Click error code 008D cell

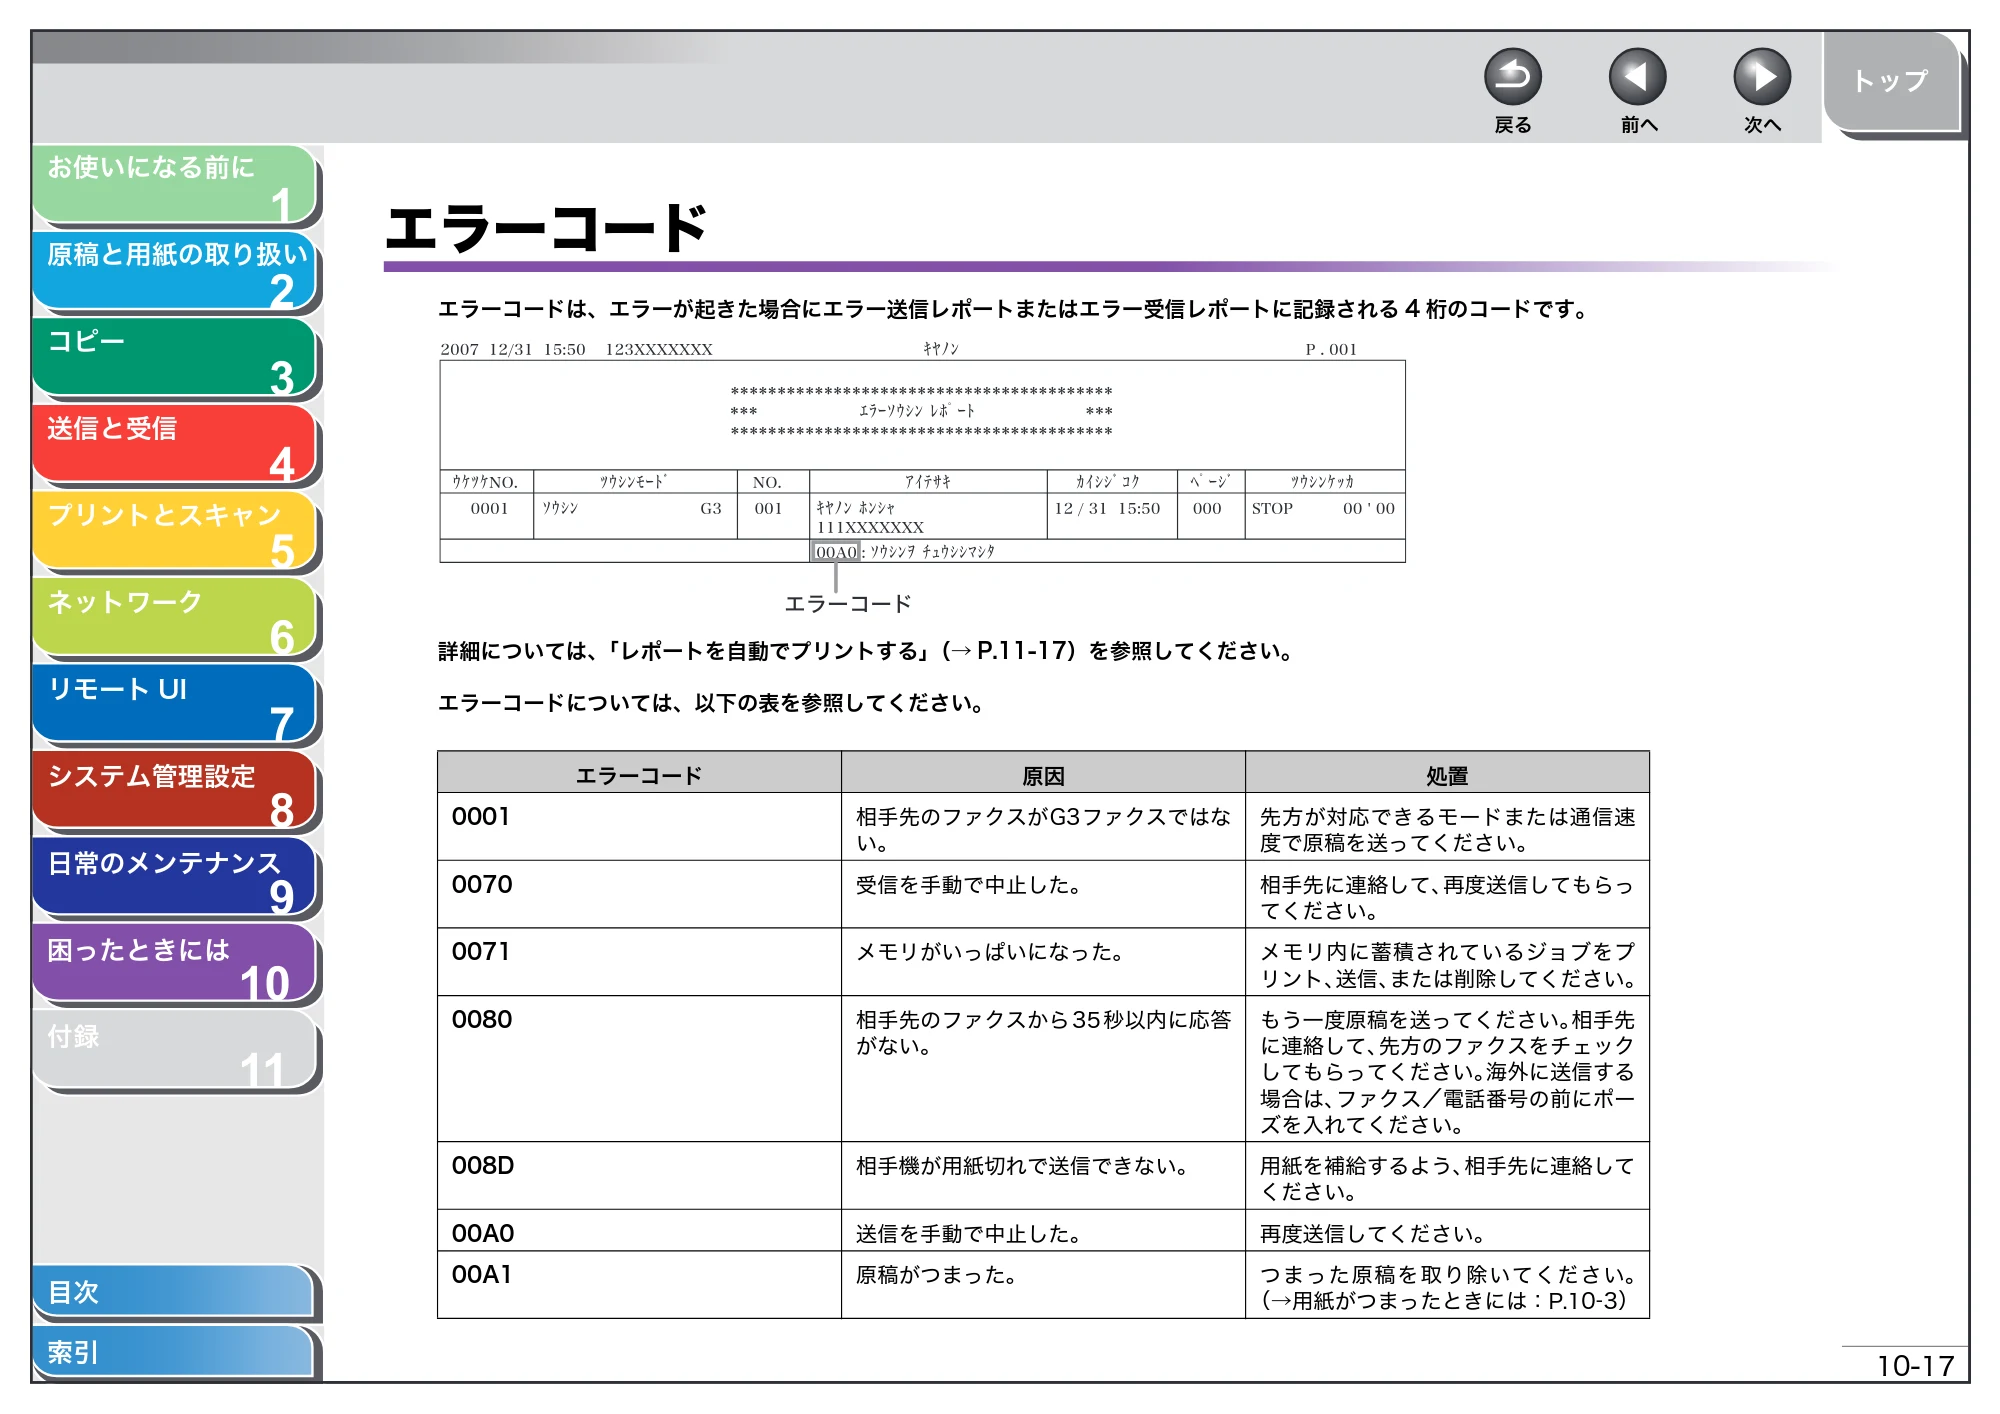click(x=639, y=1175)
